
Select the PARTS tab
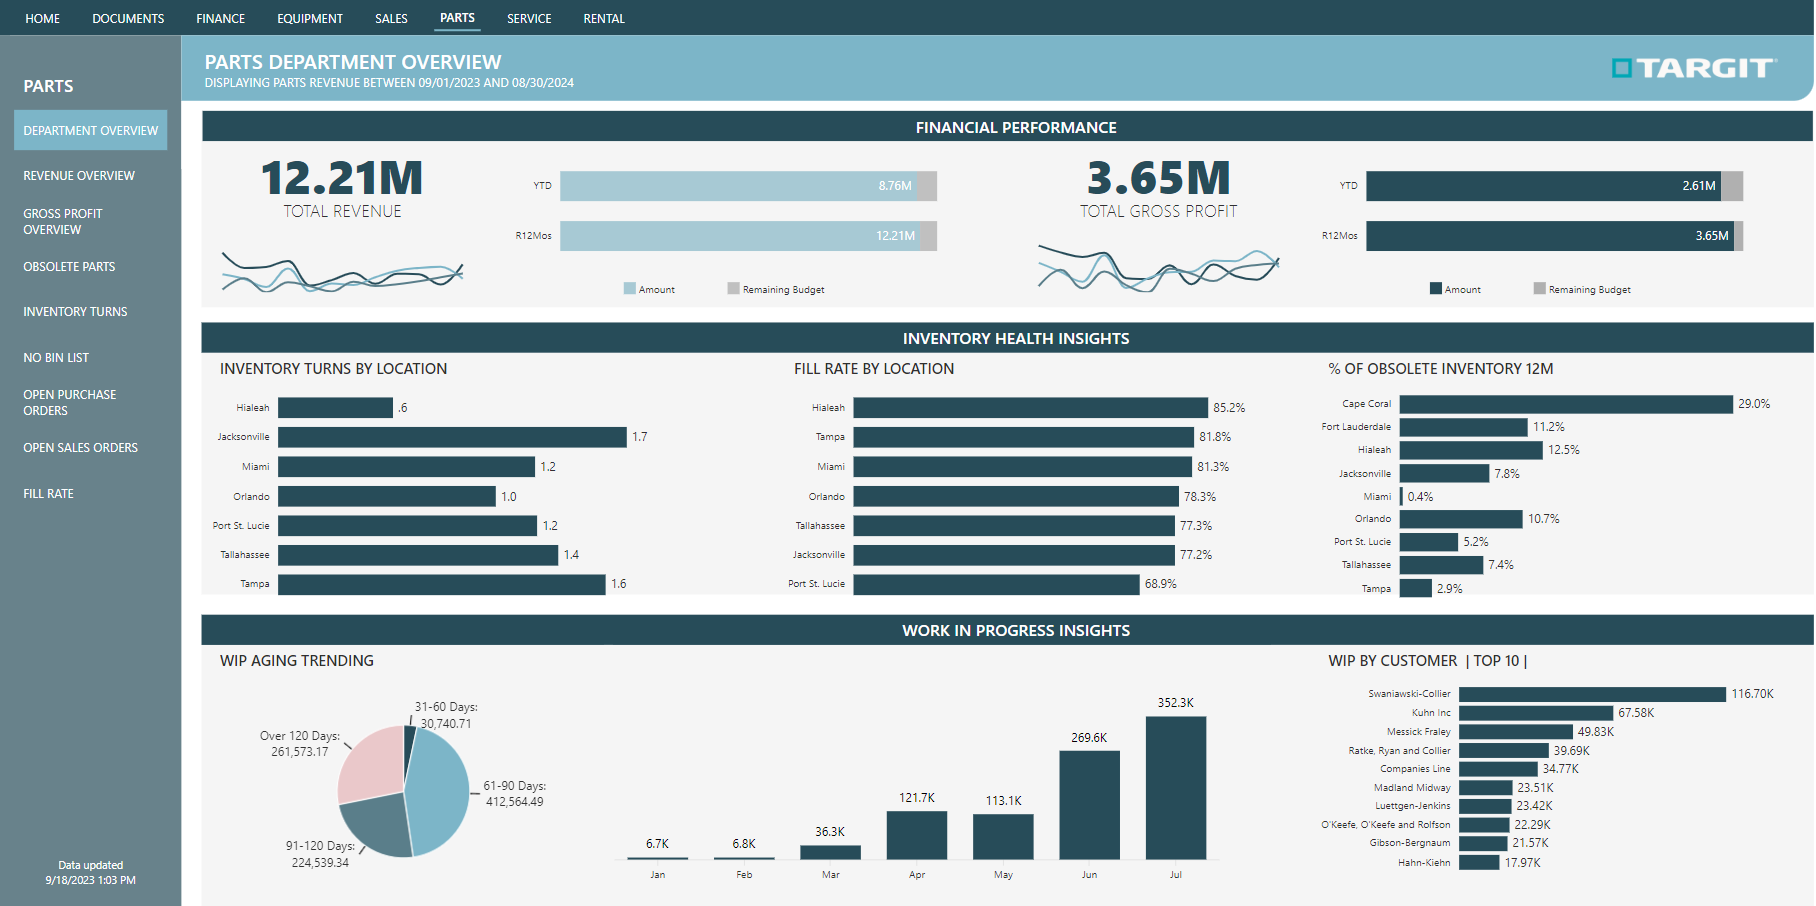[x=457, y=17]
